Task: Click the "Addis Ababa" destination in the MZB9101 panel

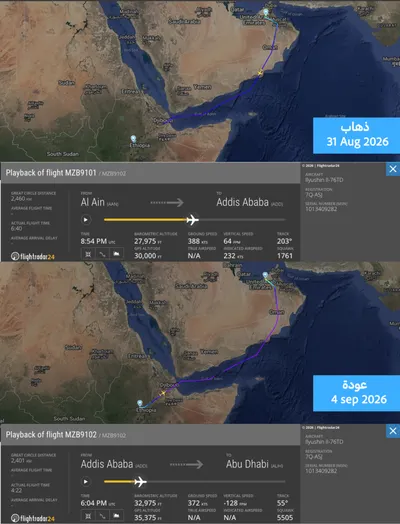Action: (x=243, y=202)
